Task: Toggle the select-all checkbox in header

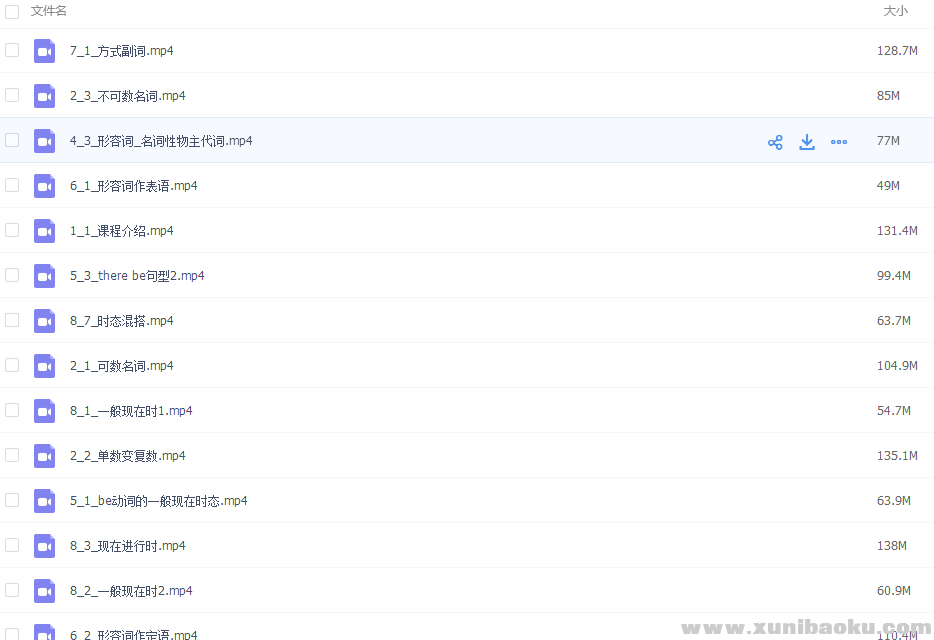Action: pyautogui.click(x=12, y=11)
